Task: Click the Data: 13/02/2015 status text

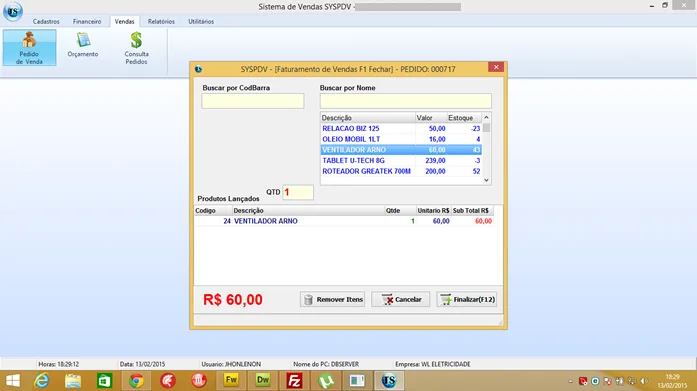Action: click(x=142, y=364)
